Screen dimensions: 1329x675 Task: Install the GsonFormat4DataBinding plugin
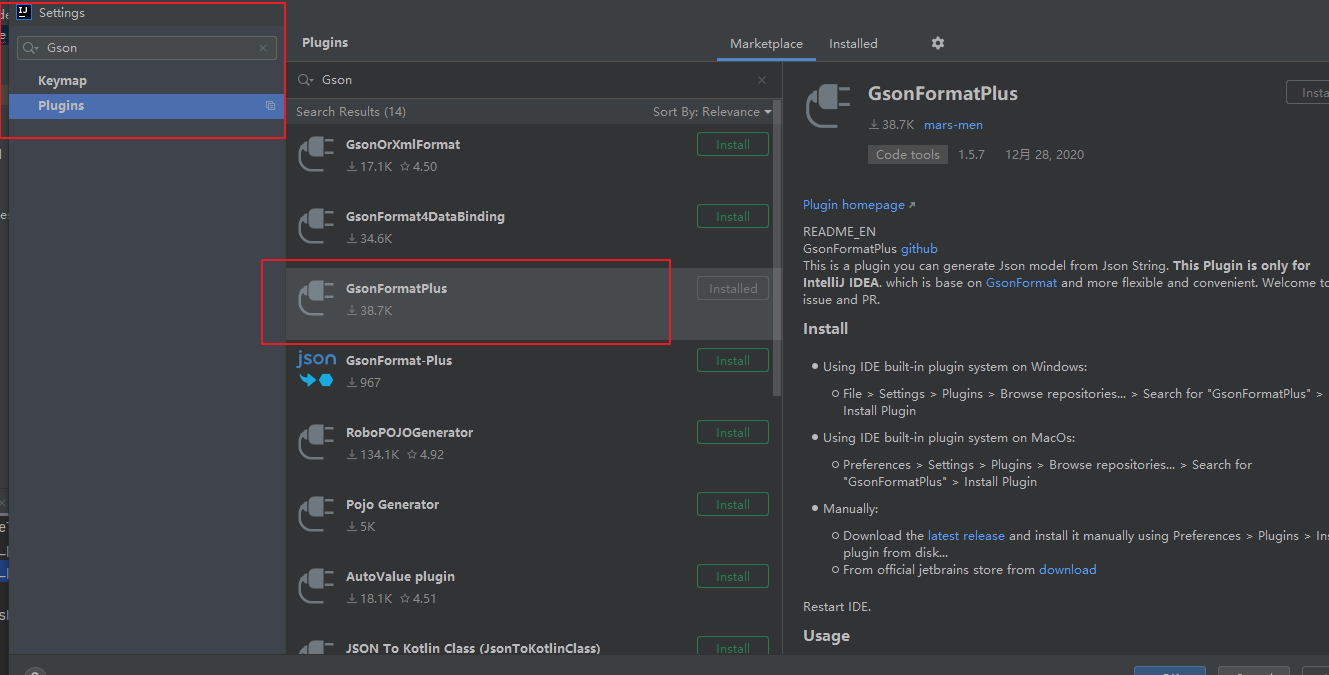(733, 217)
